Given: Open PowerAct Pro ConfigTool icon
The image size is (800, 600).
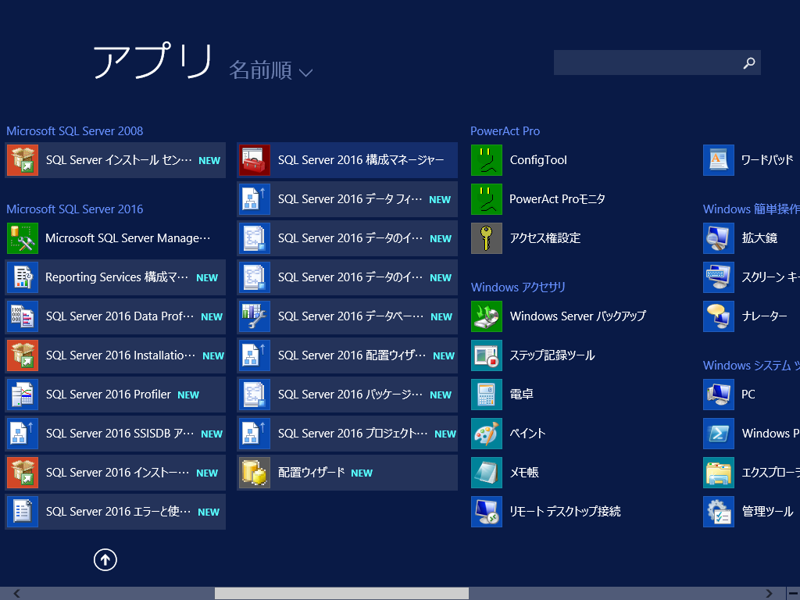Looking at the screenshot, I should pos(487,160).
